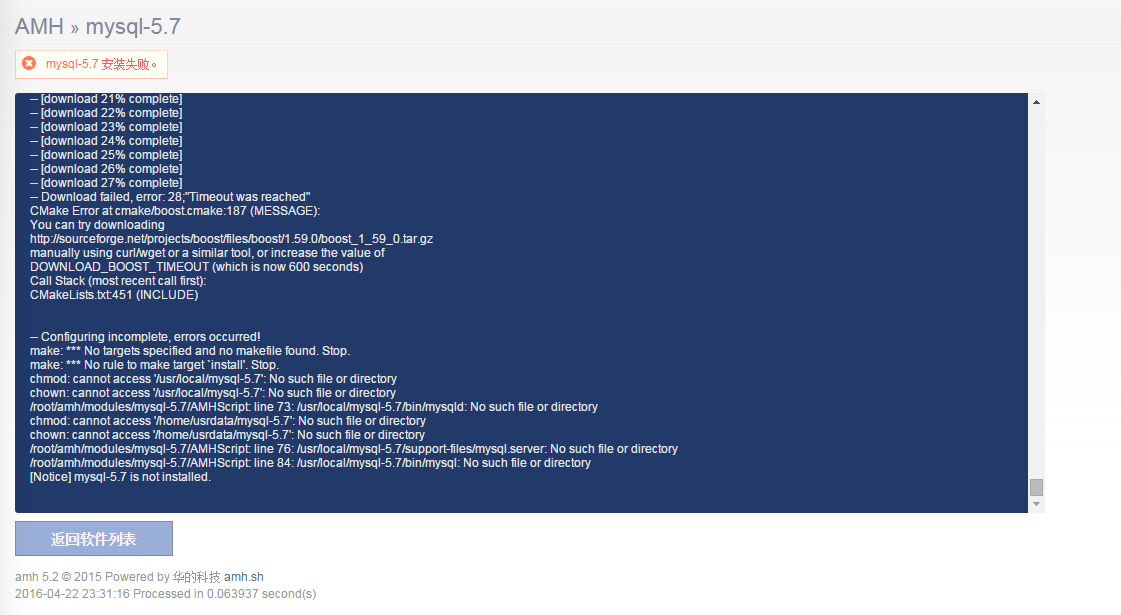This screenshot has height=615, width=1121.
Task: Click the '[download 27% complete]' log line
Action: 106,183
